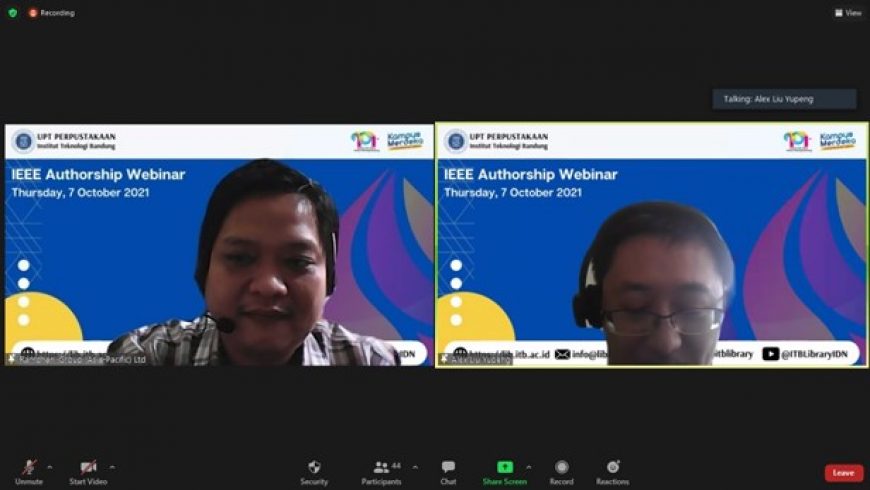Expand share options arrow beside Share Screen
The height and width of the screenshot is (490, 870).
(528, 467)
